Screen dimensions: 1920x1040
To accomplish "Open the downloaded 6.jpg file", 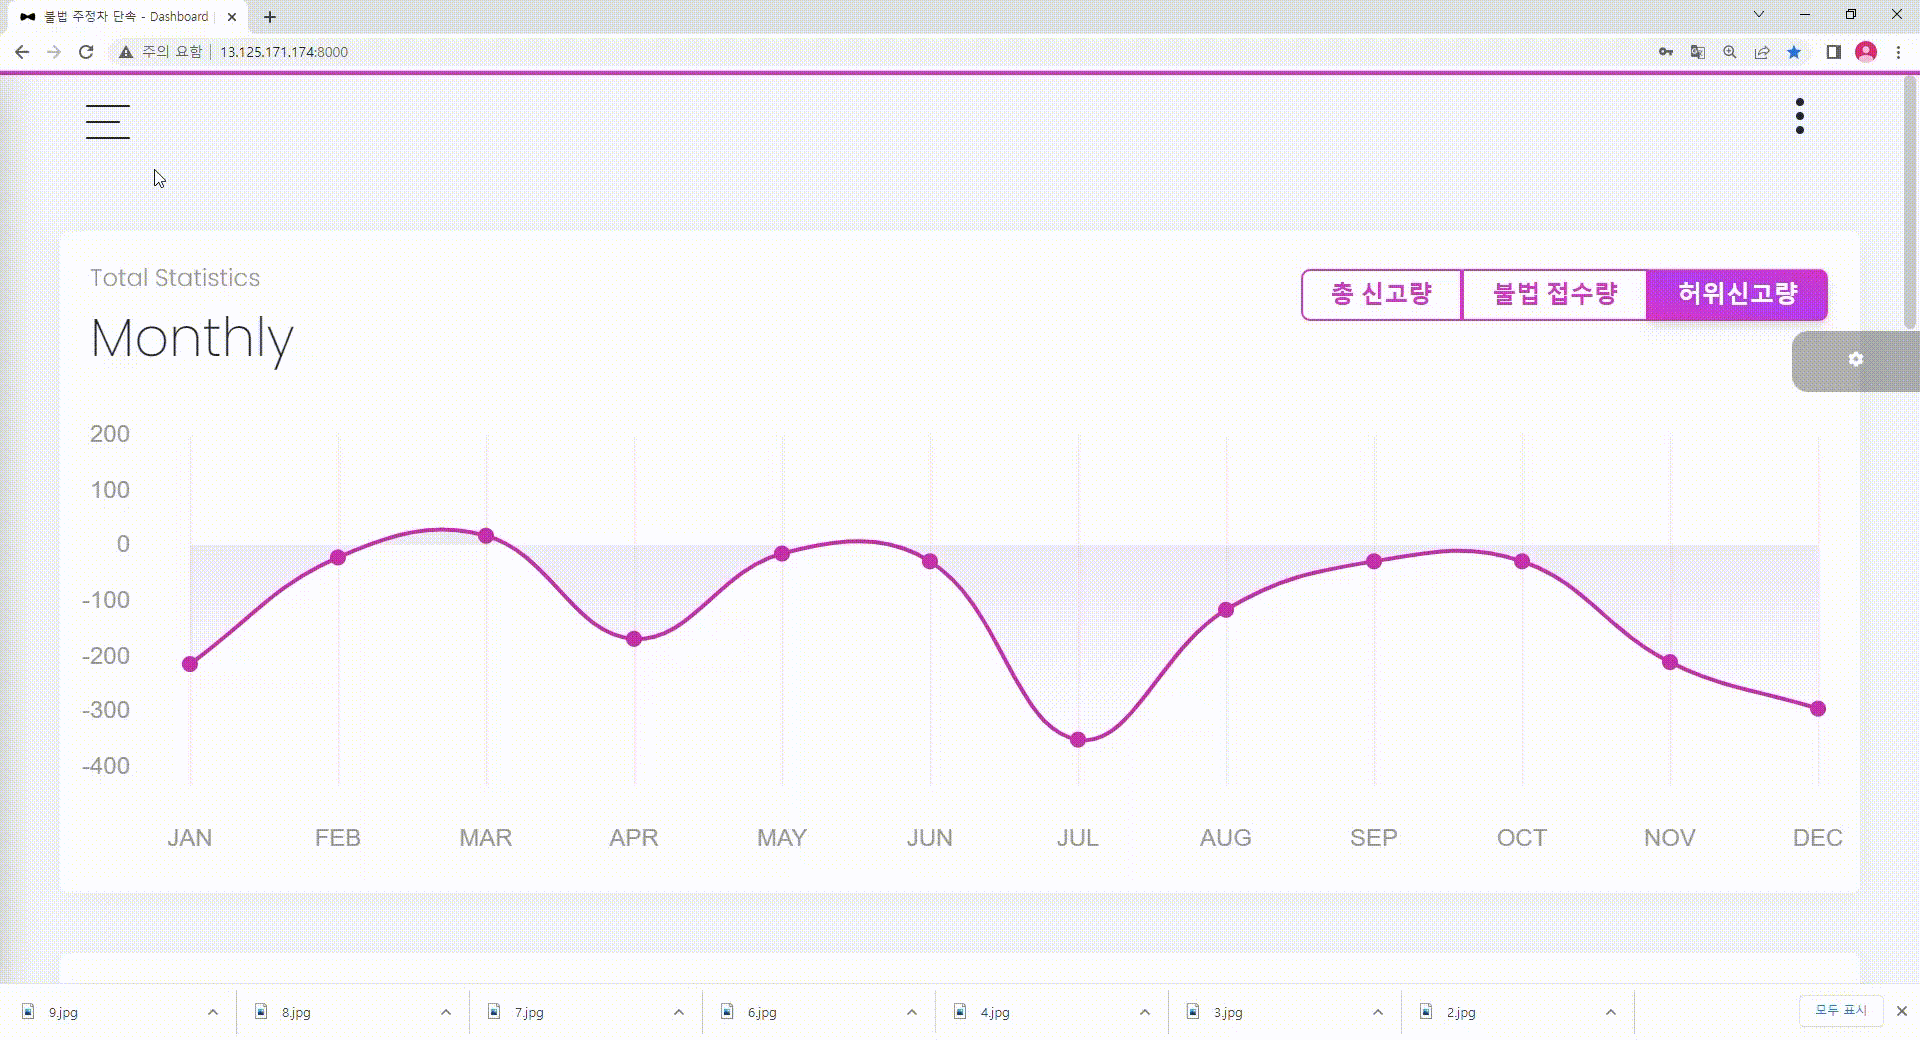I will [x=761, y=1012].
